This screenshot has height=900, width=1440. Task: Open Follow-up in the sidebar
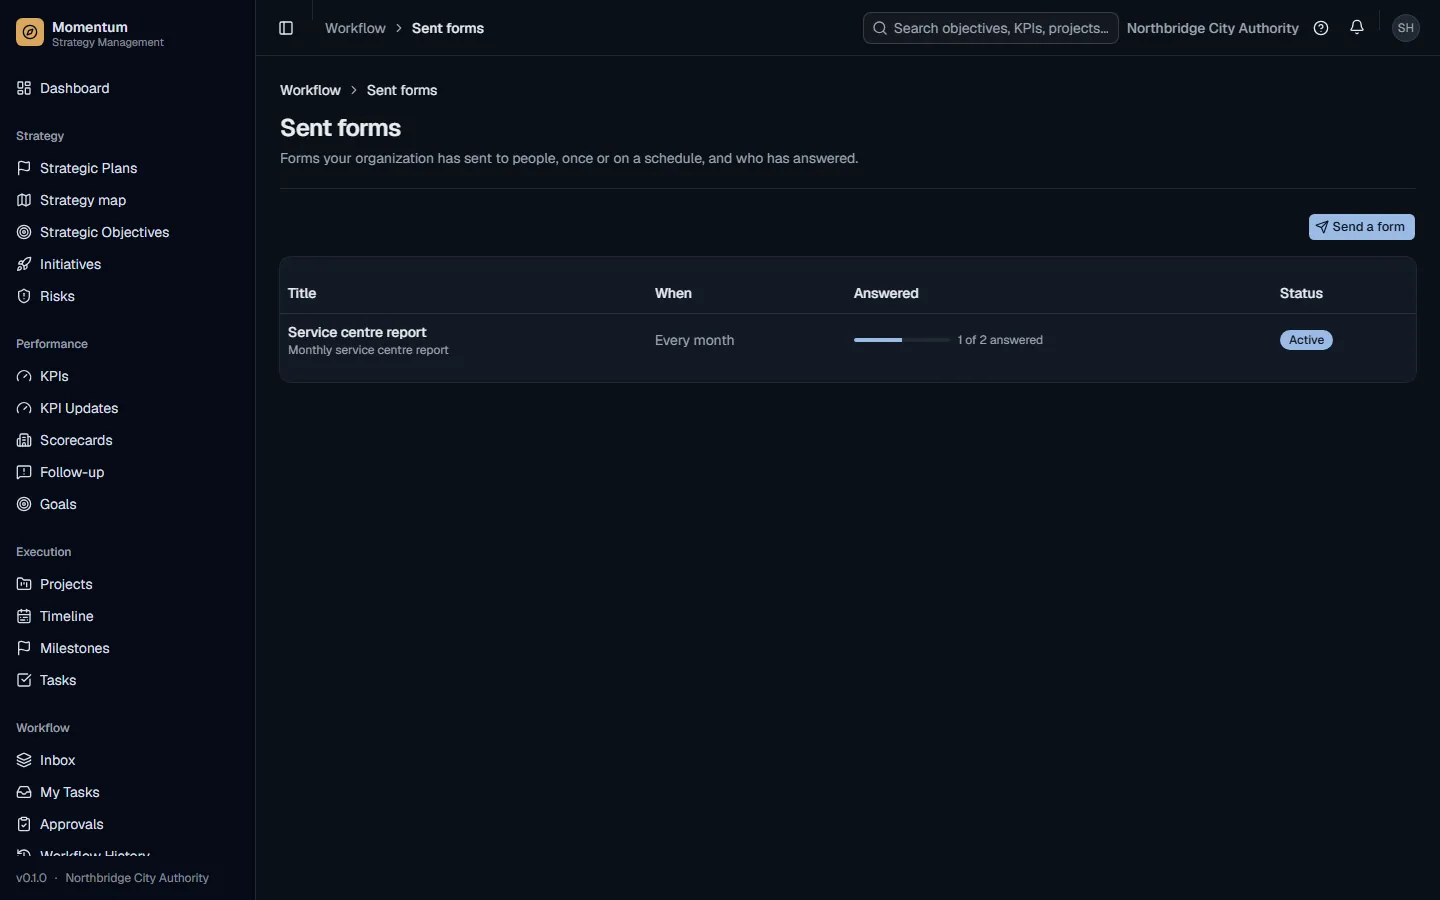[127, 472]
